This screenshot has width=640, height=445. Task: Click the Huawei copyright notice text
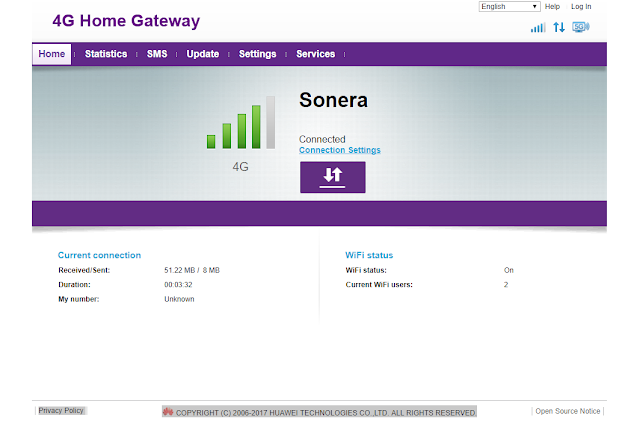point(326,413)
